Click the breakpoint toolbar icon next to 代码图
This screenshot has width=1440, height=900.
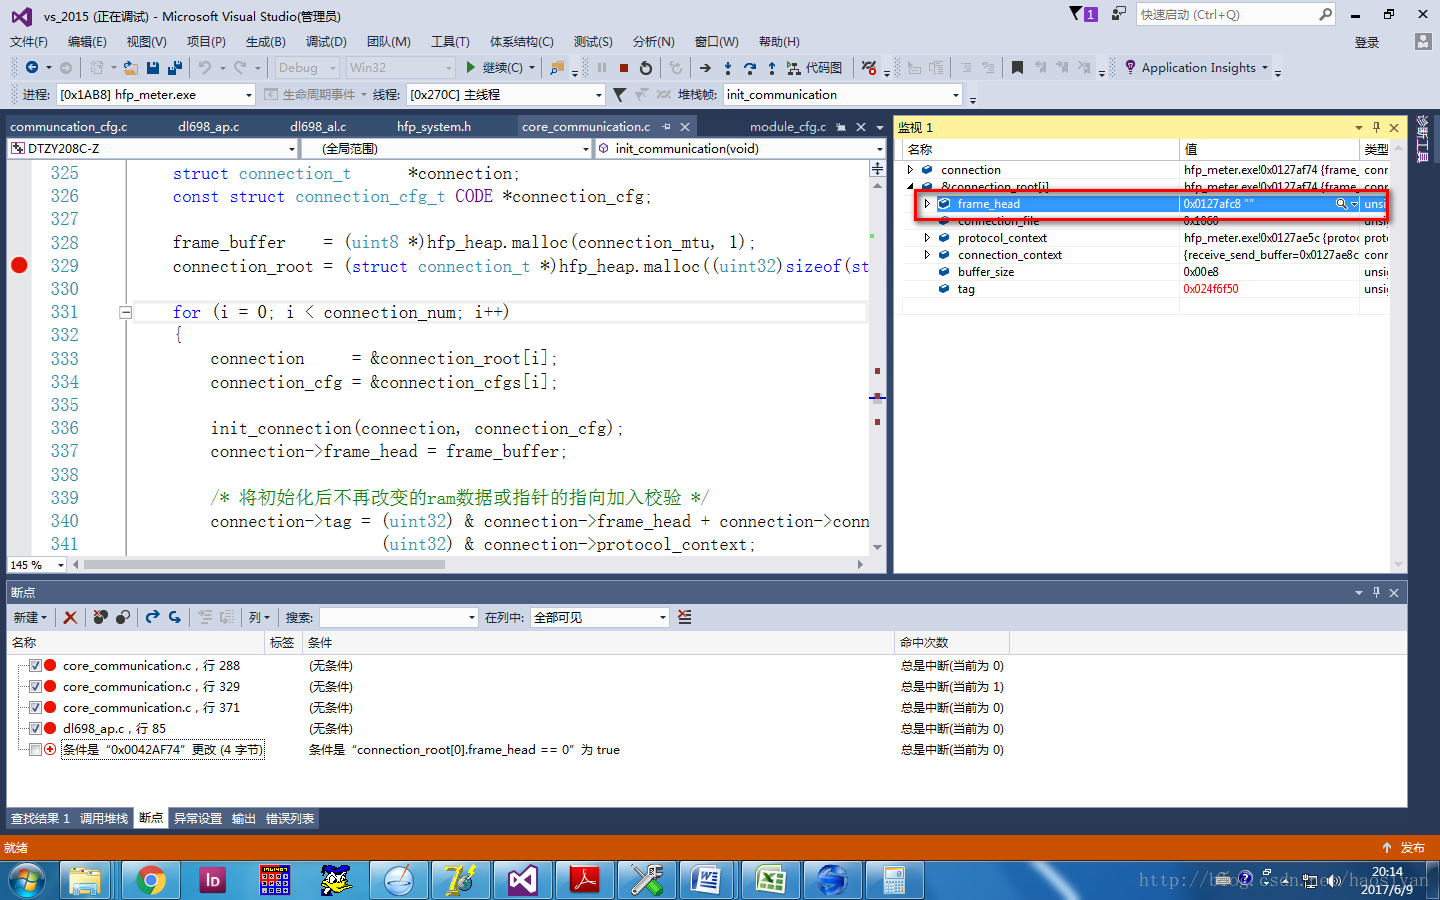(x=869, y=68)
